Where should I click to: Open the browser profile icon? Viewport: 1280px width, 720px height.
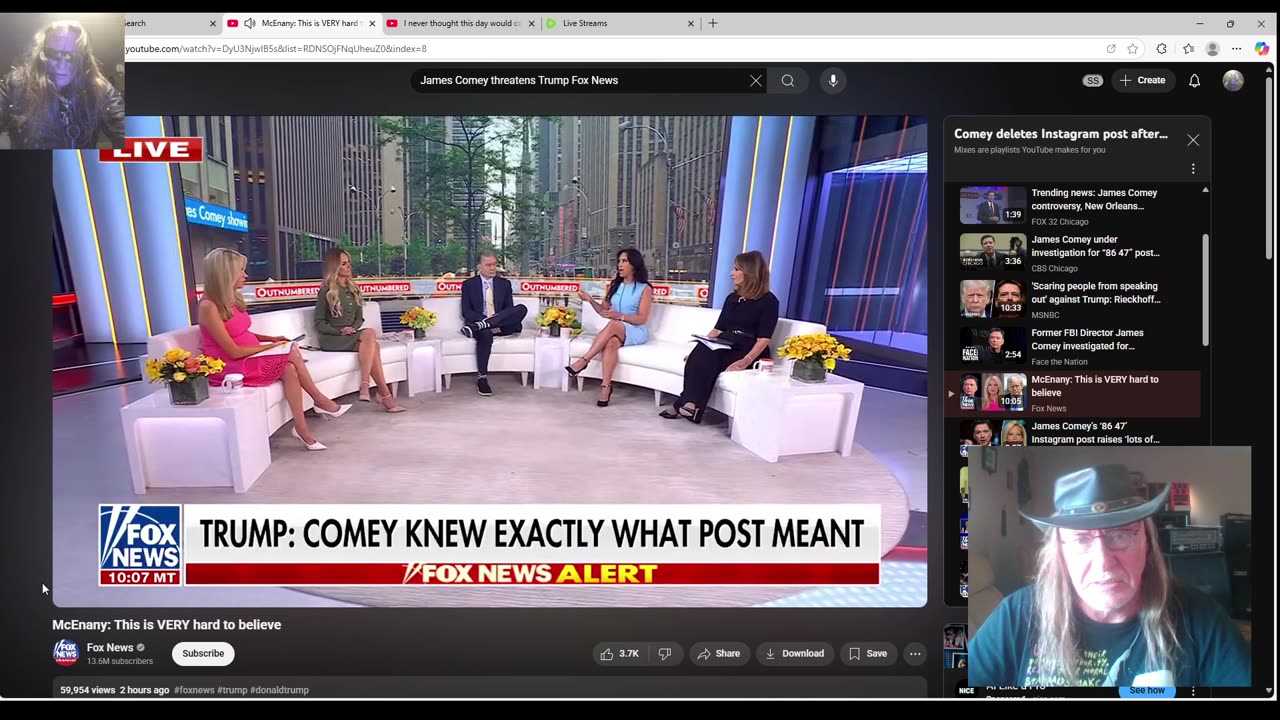pos(1212,48)
